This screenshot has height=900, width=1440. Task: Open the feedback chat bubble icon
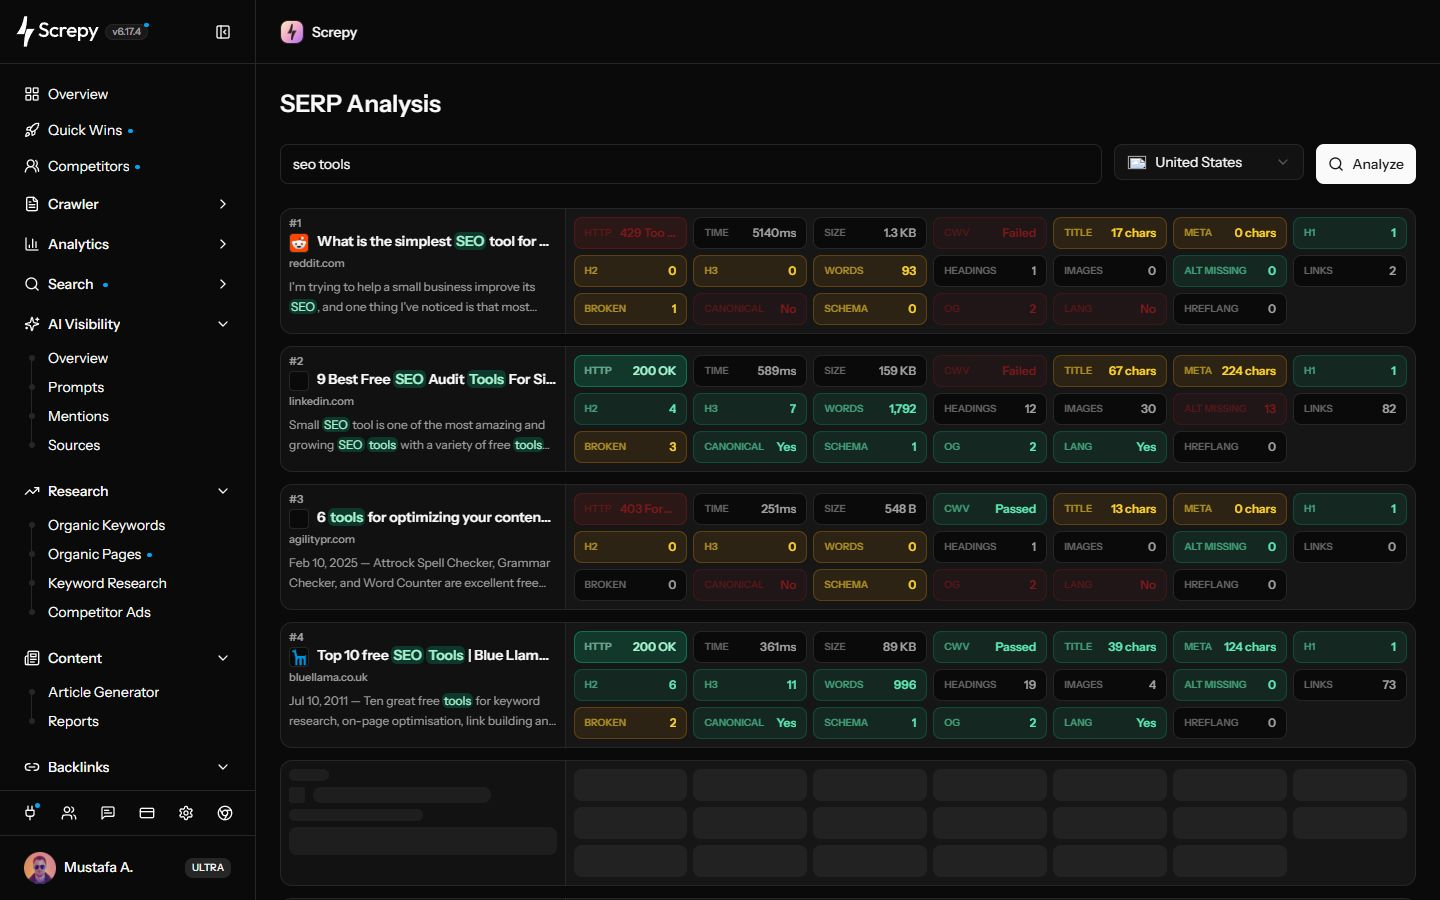click(x=108, y=813)
